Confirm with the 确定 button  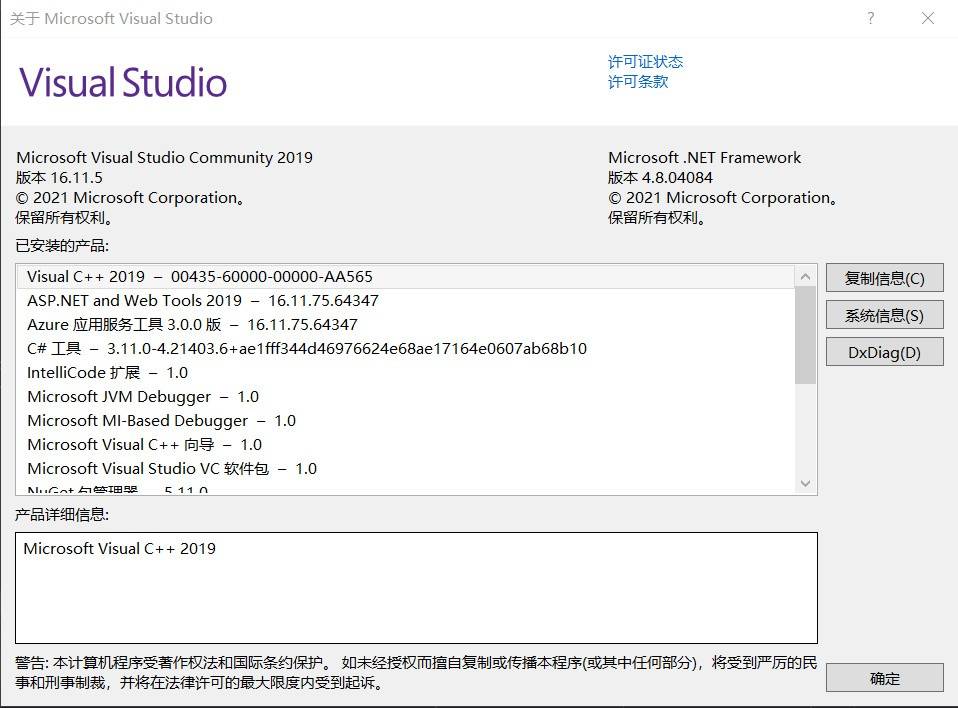tap(884, 678)
